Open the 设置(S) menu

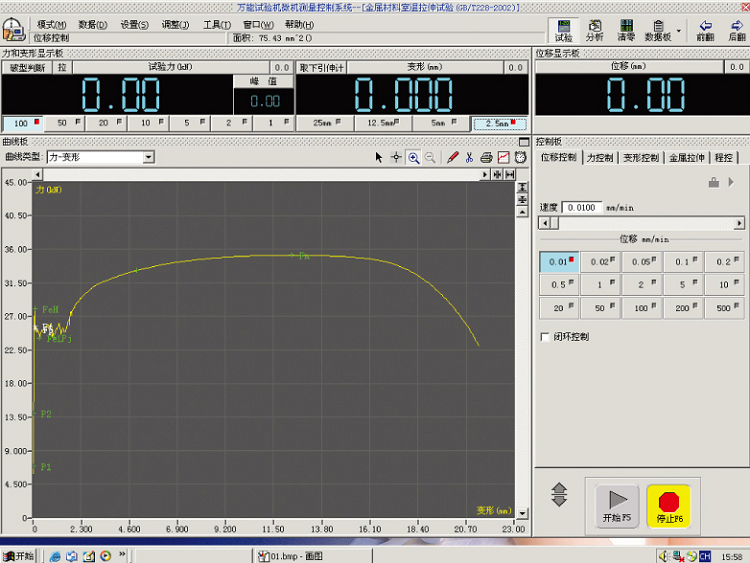click(x=134, y=24)
